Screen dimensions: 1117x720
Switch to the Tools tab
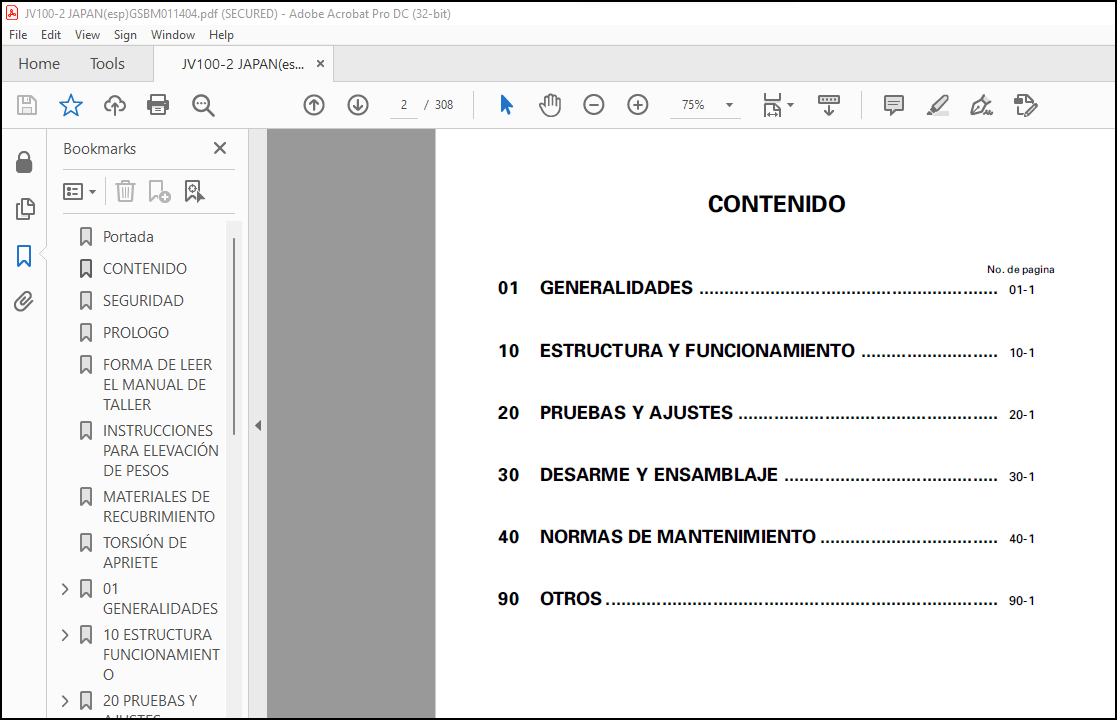[107, 64]
